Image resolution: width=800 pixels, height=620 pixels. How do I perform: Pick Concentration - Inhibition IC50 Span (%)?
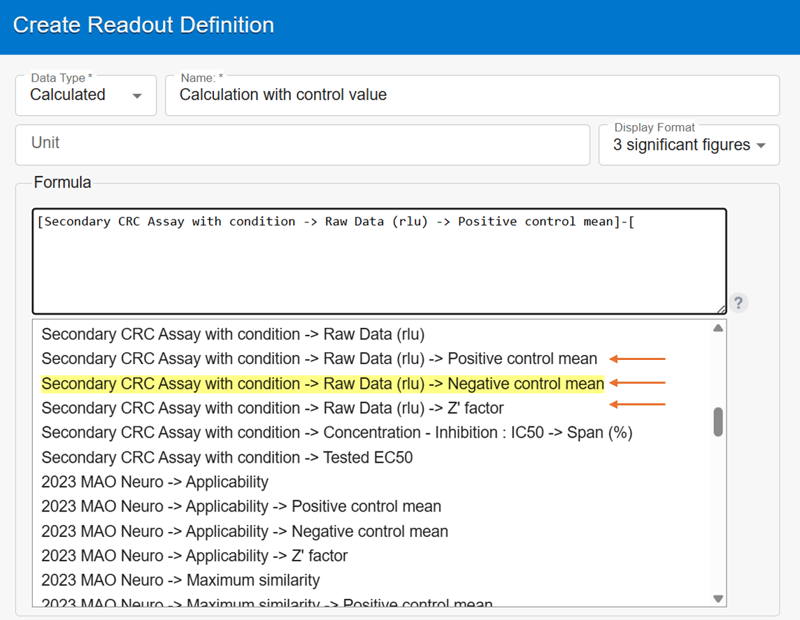point(336,433)
